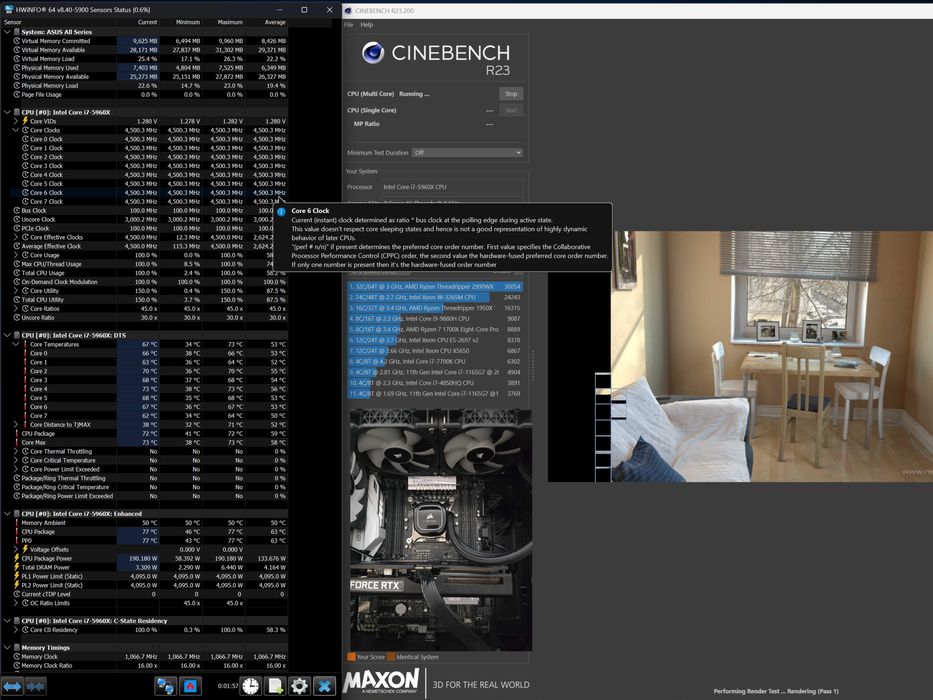Click the PC build photo in Cinebench panel

(x=441, y=530)
